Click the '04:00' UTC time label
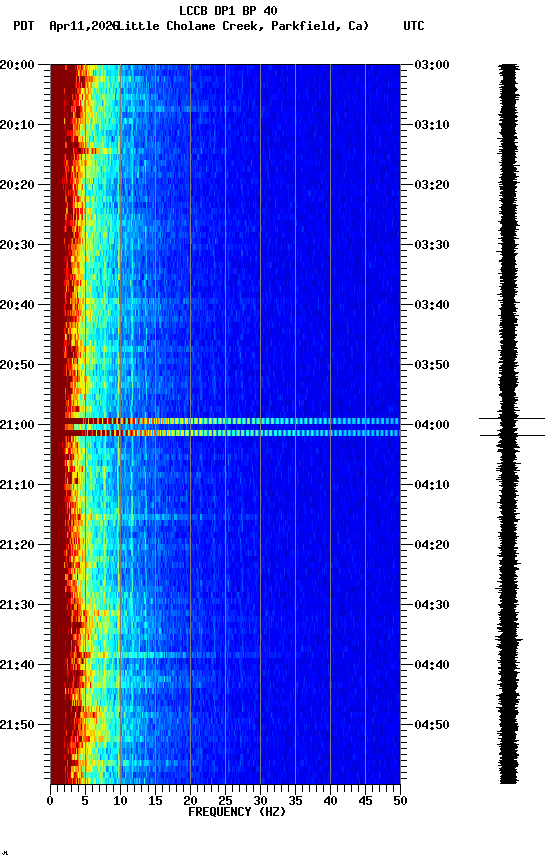Image resolution: width=552 pixels, height=864 pixels. pos(432,425)
